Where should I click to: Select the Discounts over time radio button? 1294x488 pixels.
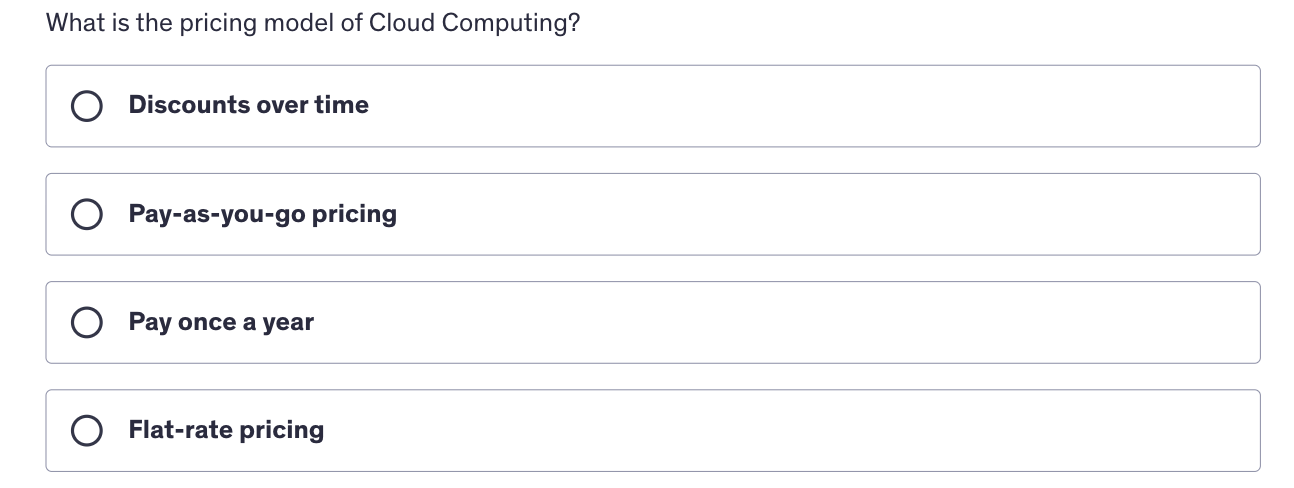pos(87,106)
